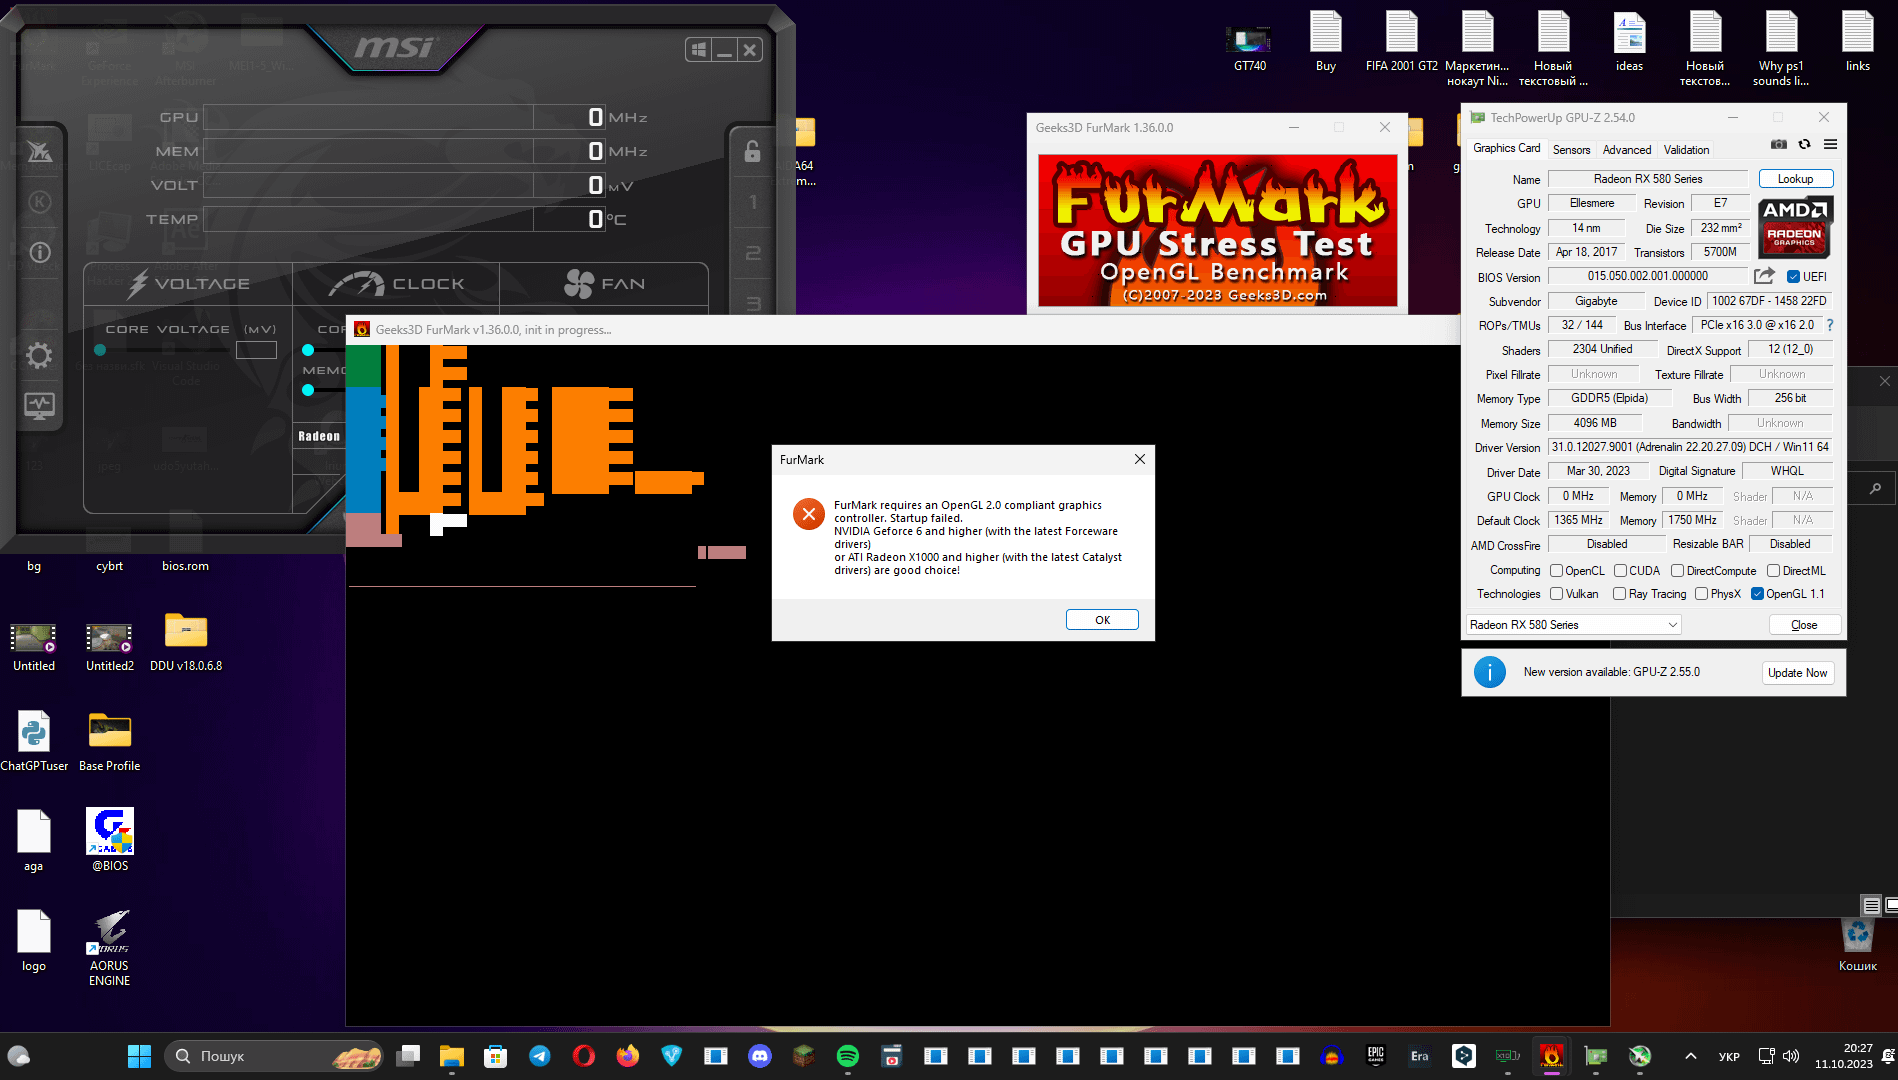
Task: Select the @BIOS desktop shortcut
Action: pyautogui.click(x=110, y=840)
